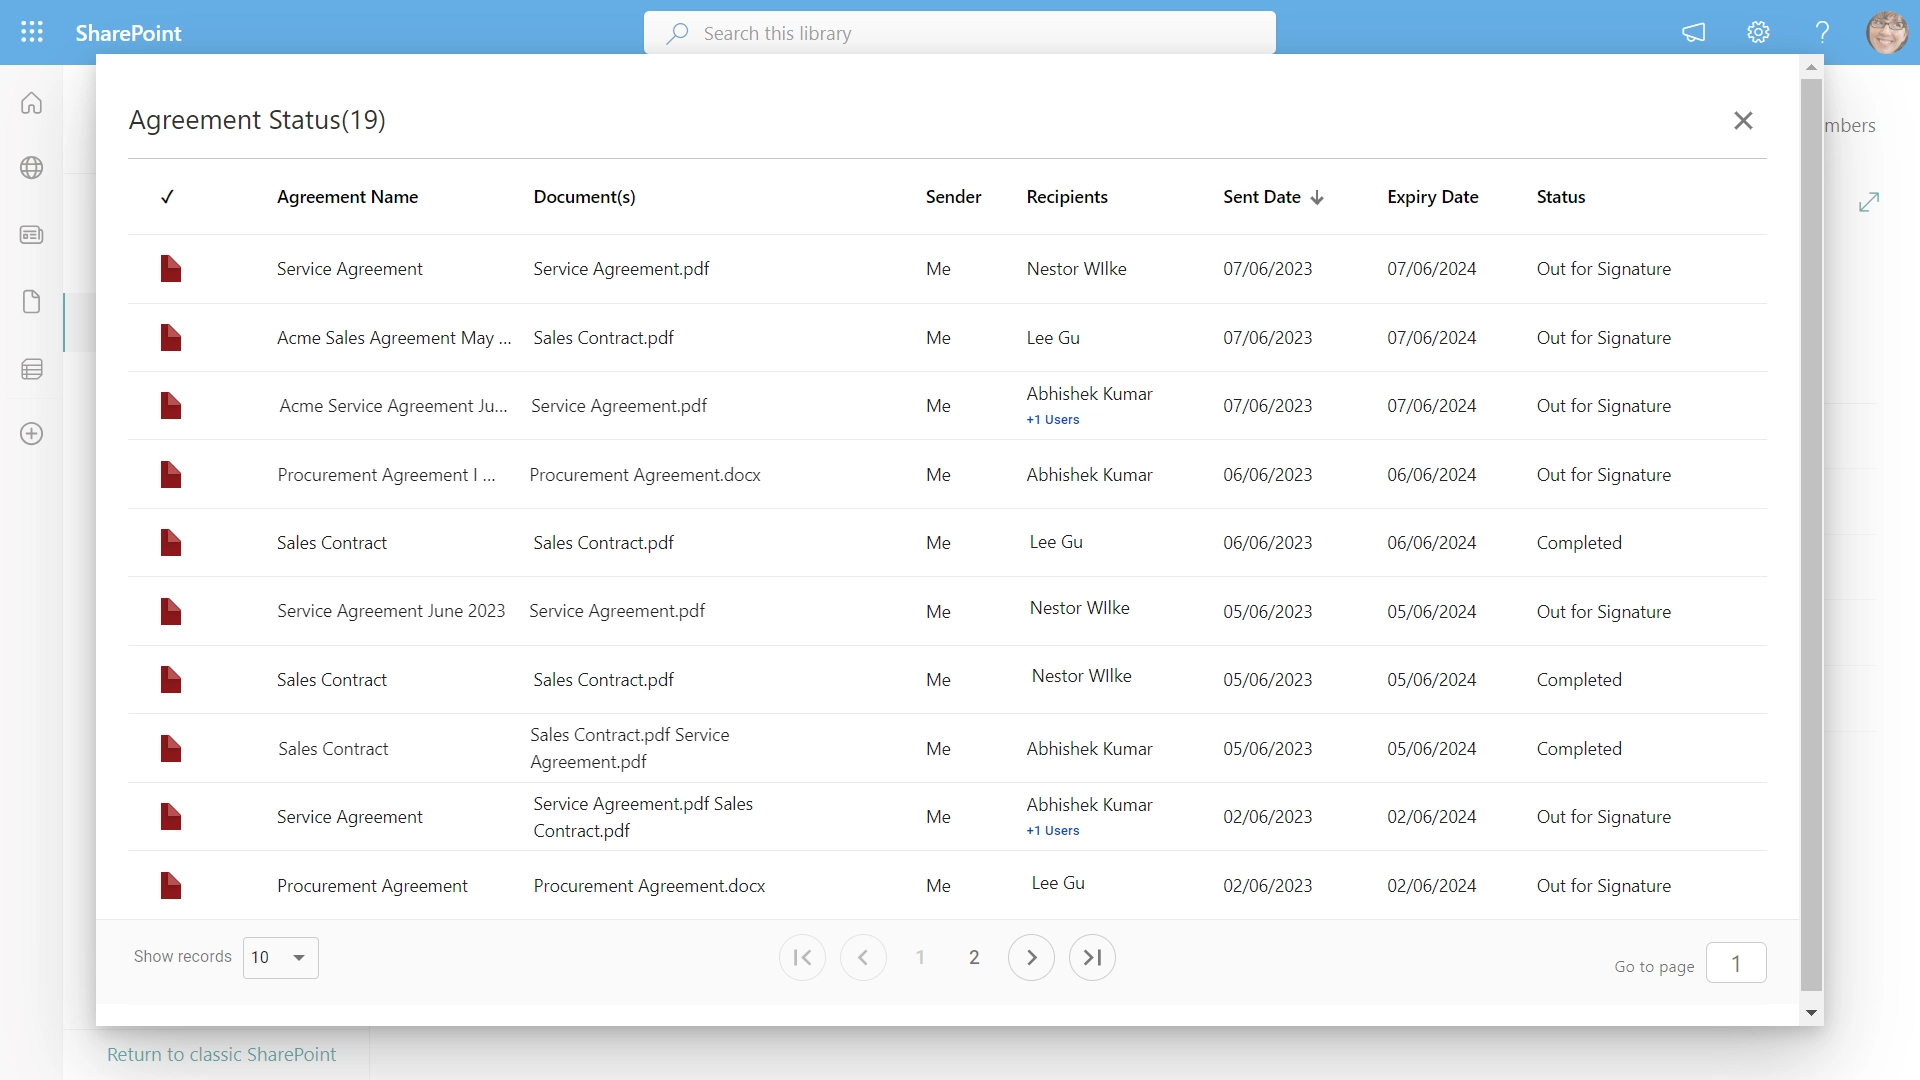Select Service Agreement June 2023 name
The height and width of the screenshot is (1080, 1920).
click(391, 611)
